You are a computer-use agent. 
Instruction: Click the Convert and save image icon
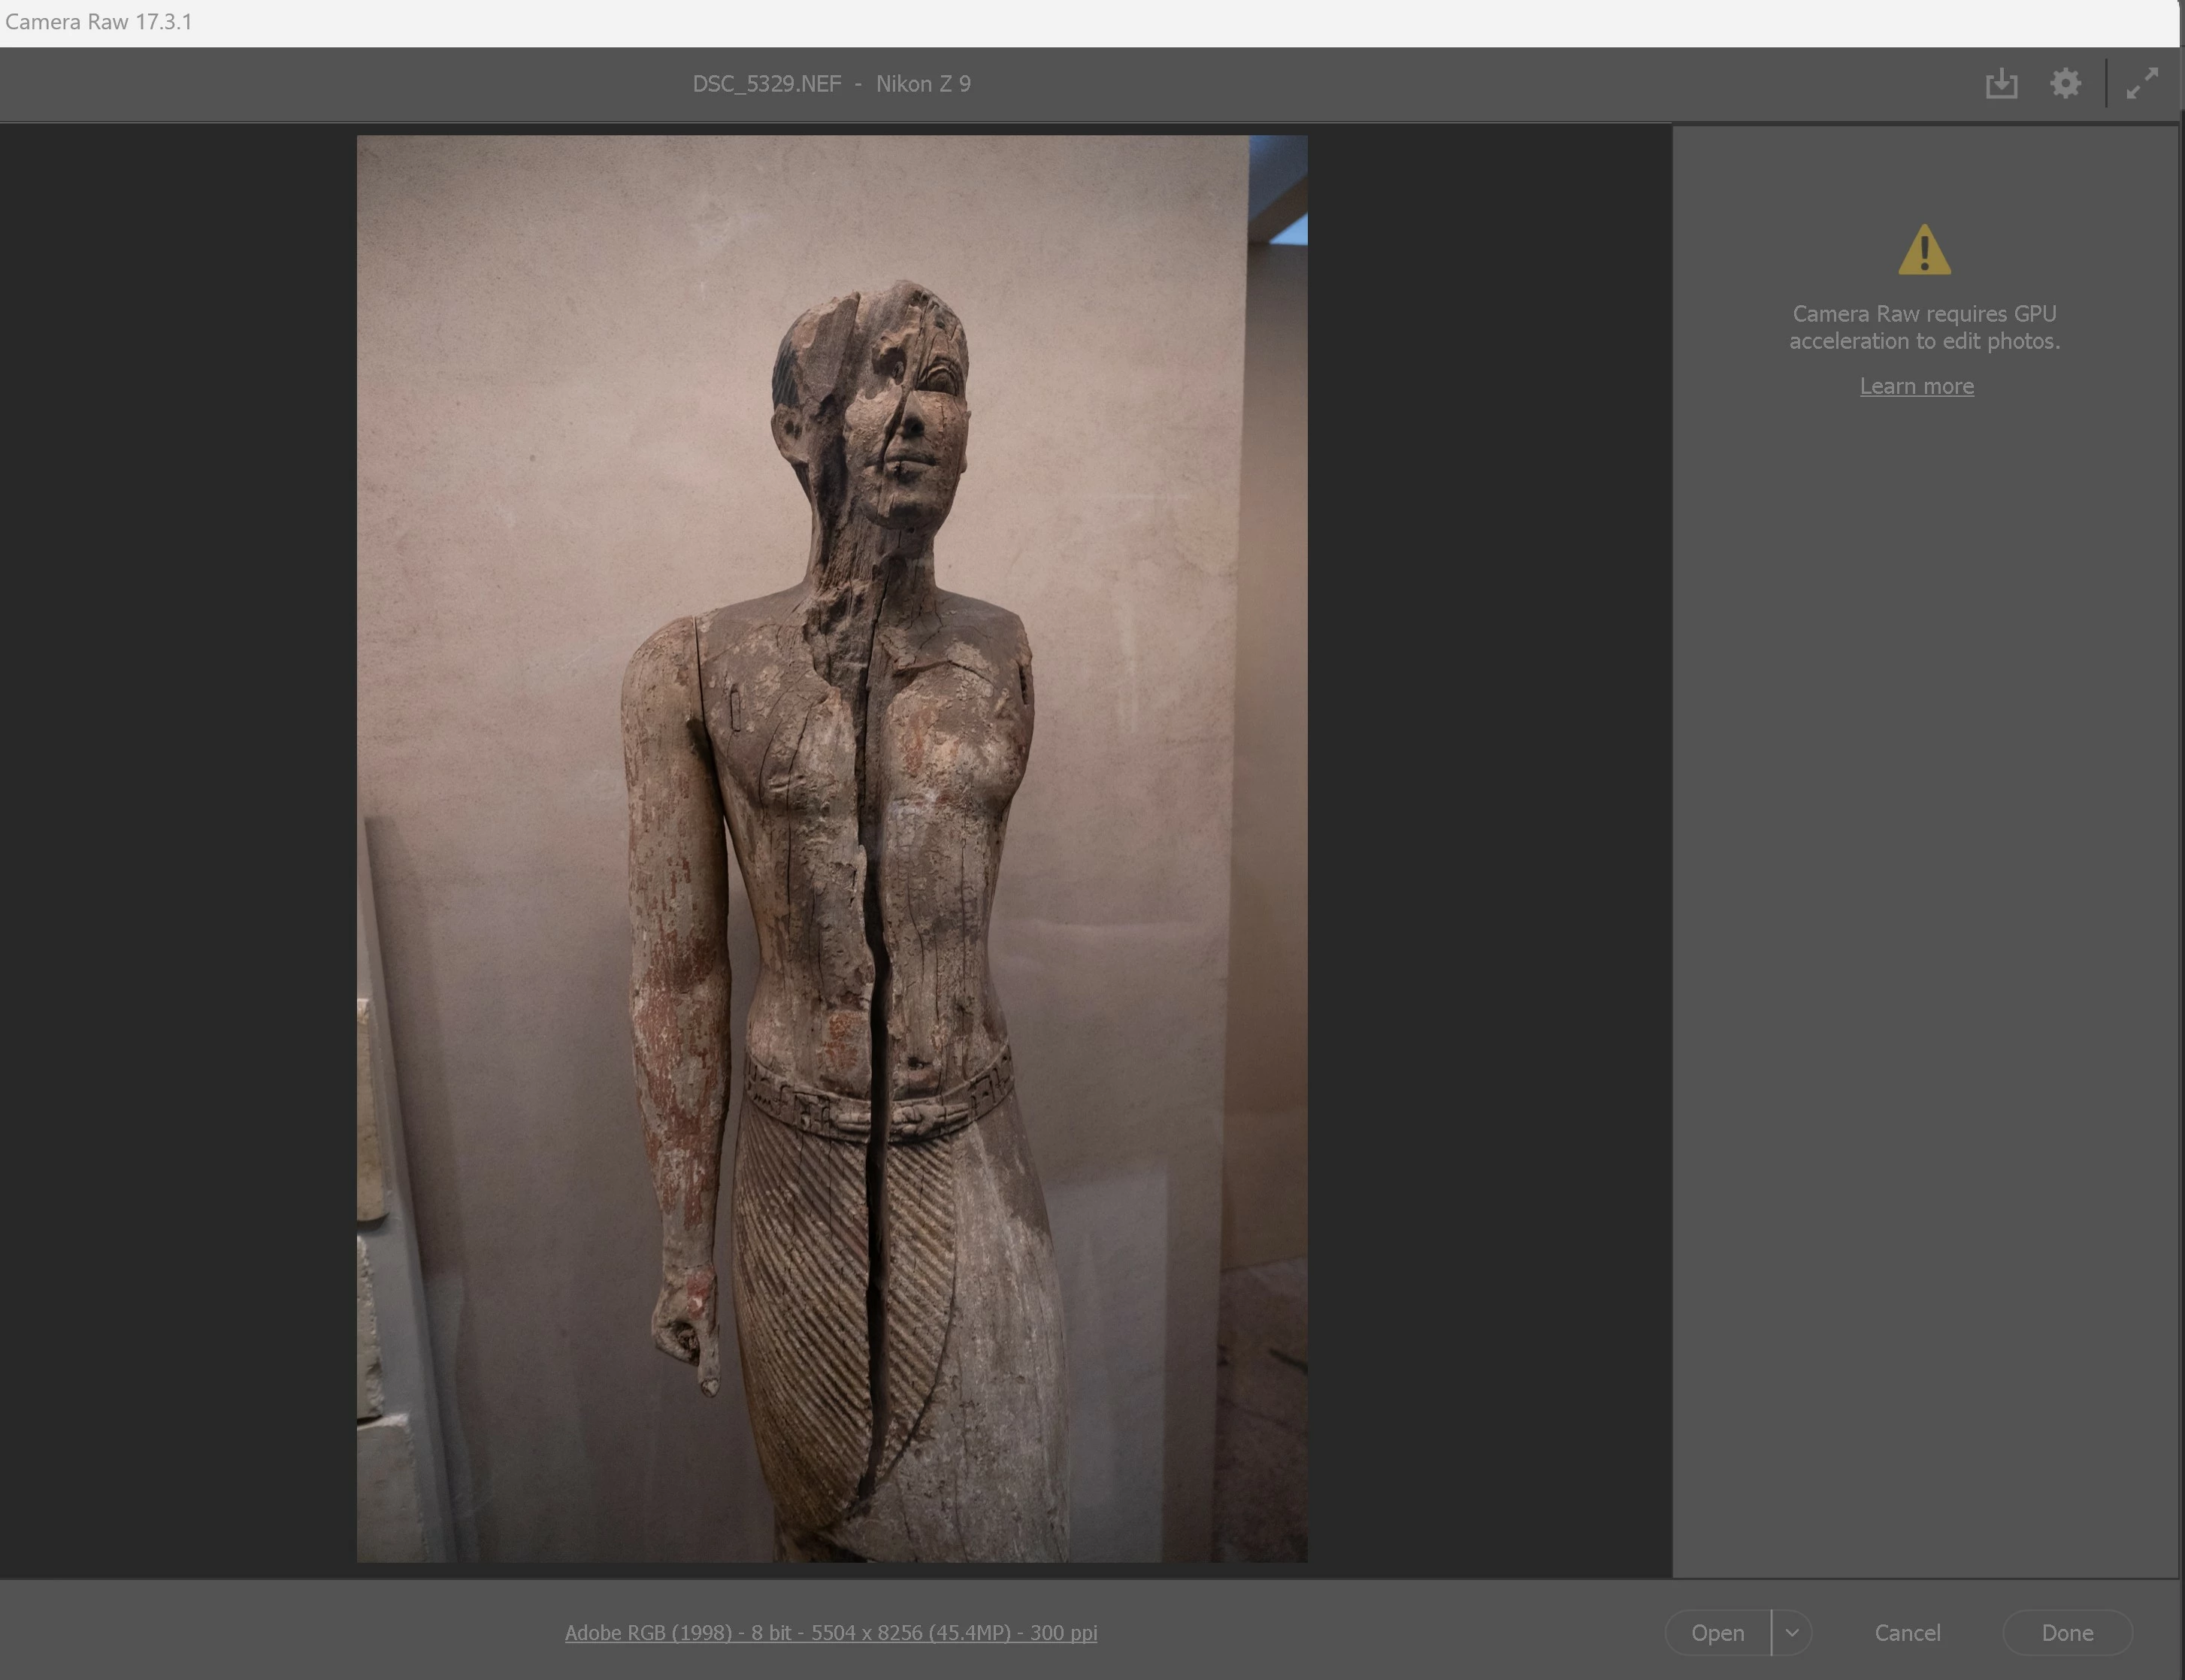point(2001,83)
